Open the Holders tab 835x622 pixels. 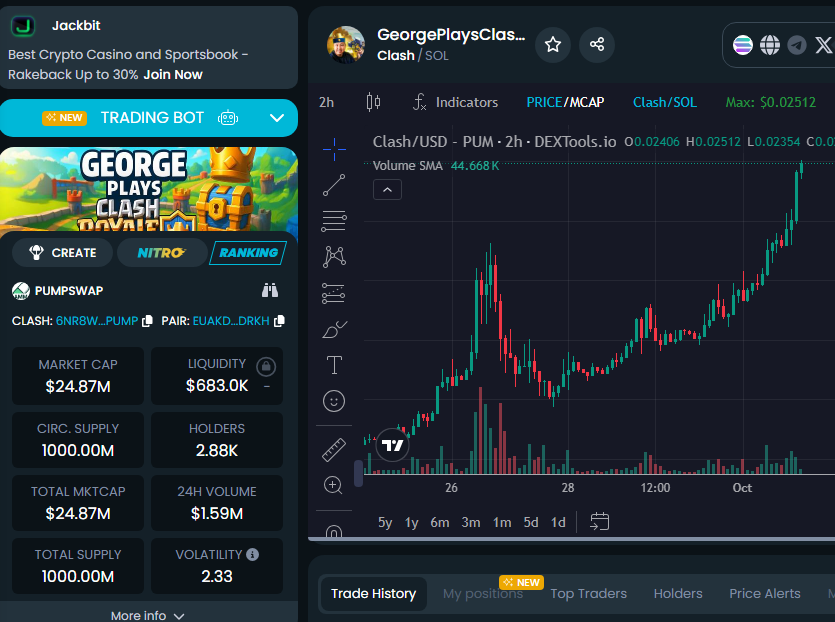678,593
